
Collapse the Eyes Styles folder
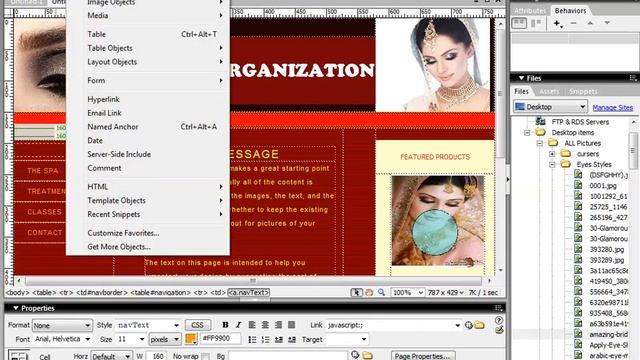(552, 164)
